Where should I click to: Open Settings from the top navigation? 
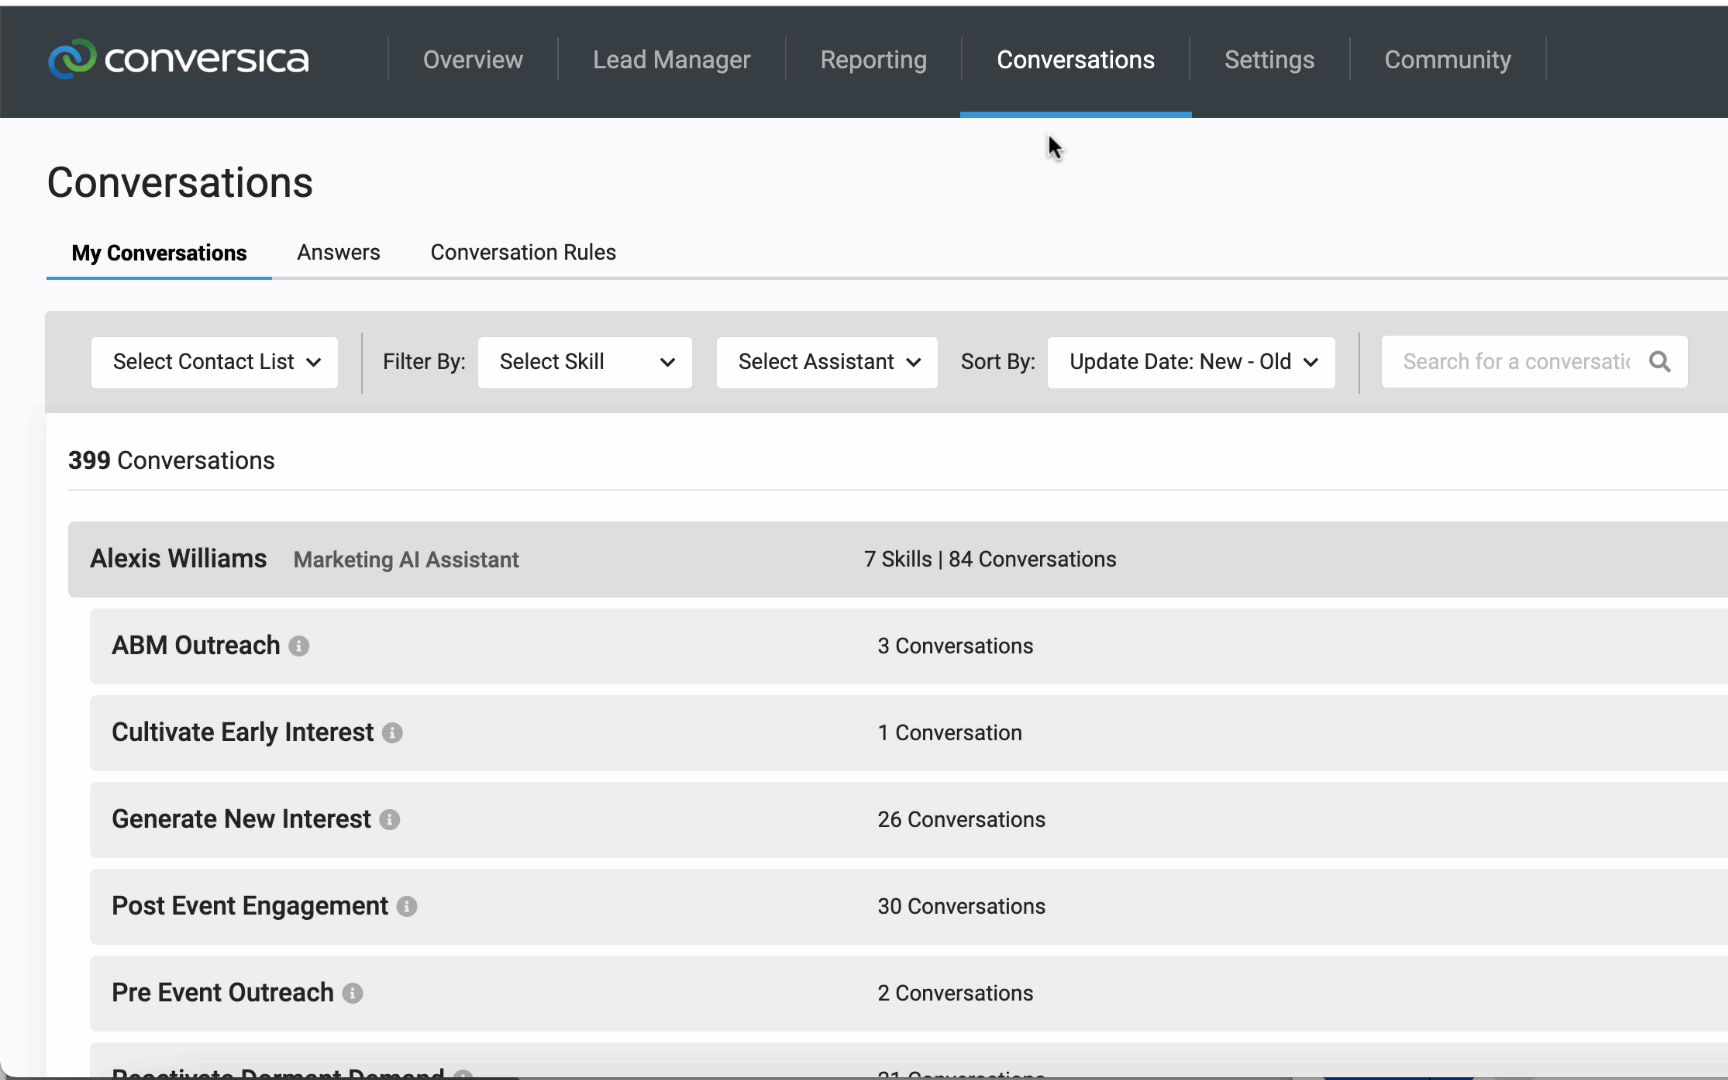pyautogui.click(x=1269, y=60)
